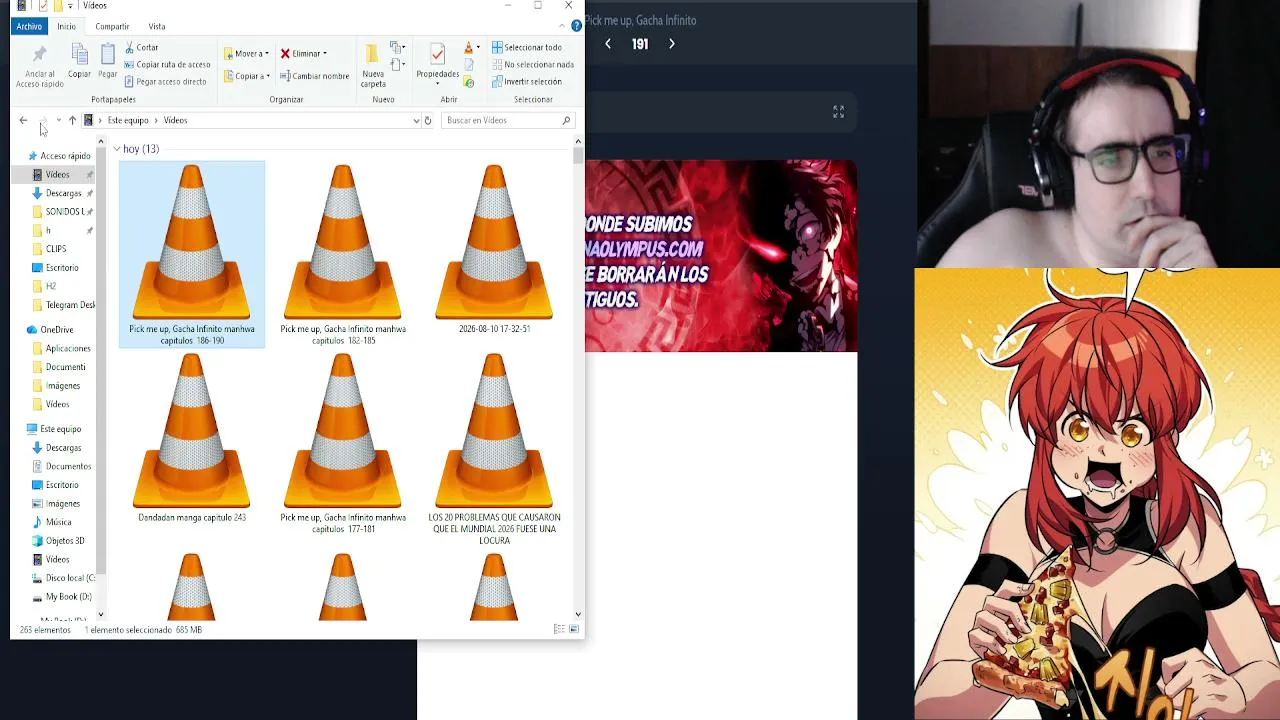Go to next chapter arrow beside 191
This screenshot has width=1280, height=720.
[672, 44]
